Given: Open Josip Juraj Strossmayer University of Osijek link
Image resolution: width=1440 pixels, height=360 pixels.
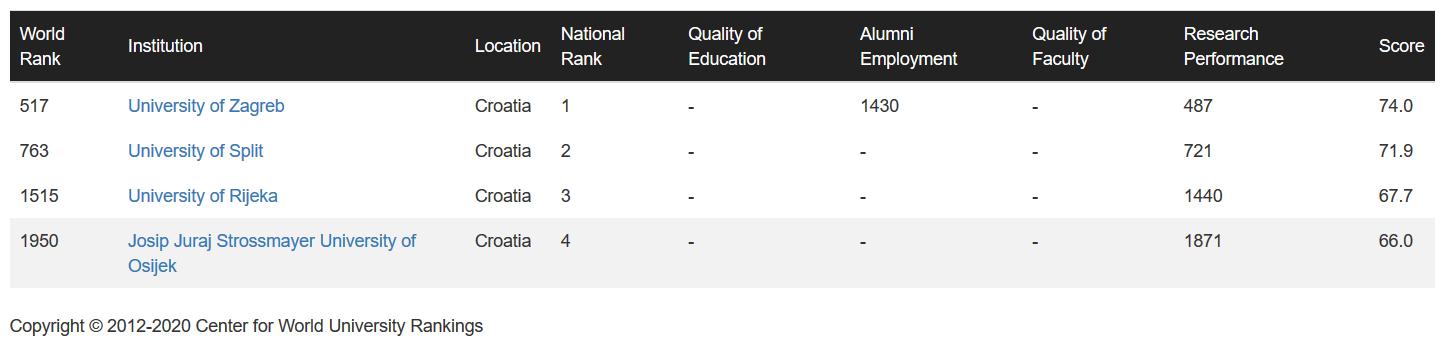Looking at the screenshot, I should tap(272, 253).
